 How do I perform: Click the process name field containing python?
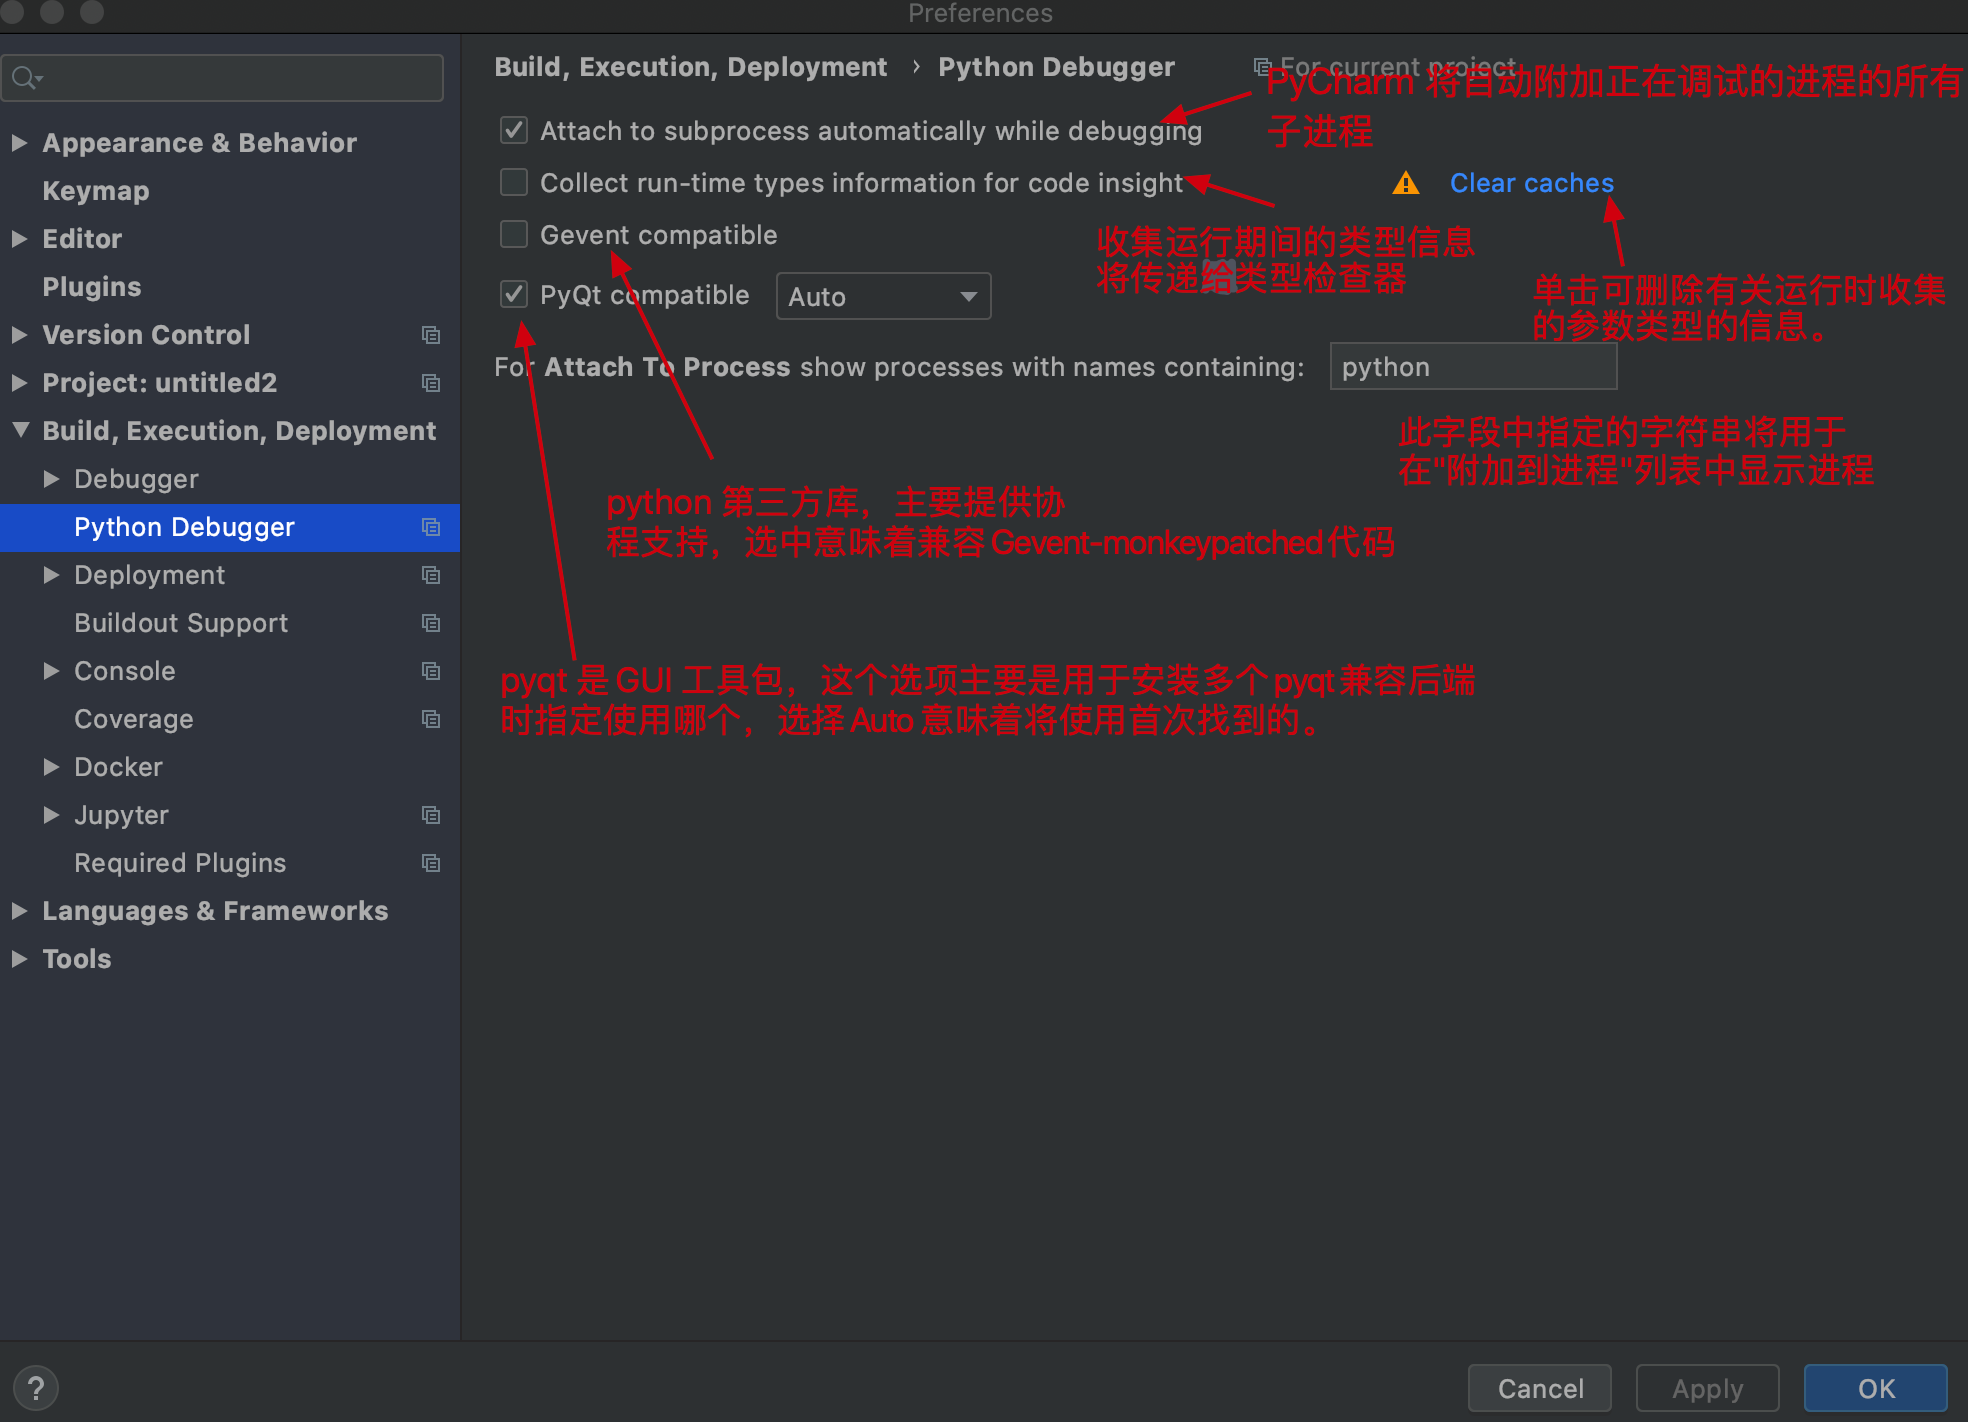pyautogui.click(x=1473, y=367)
